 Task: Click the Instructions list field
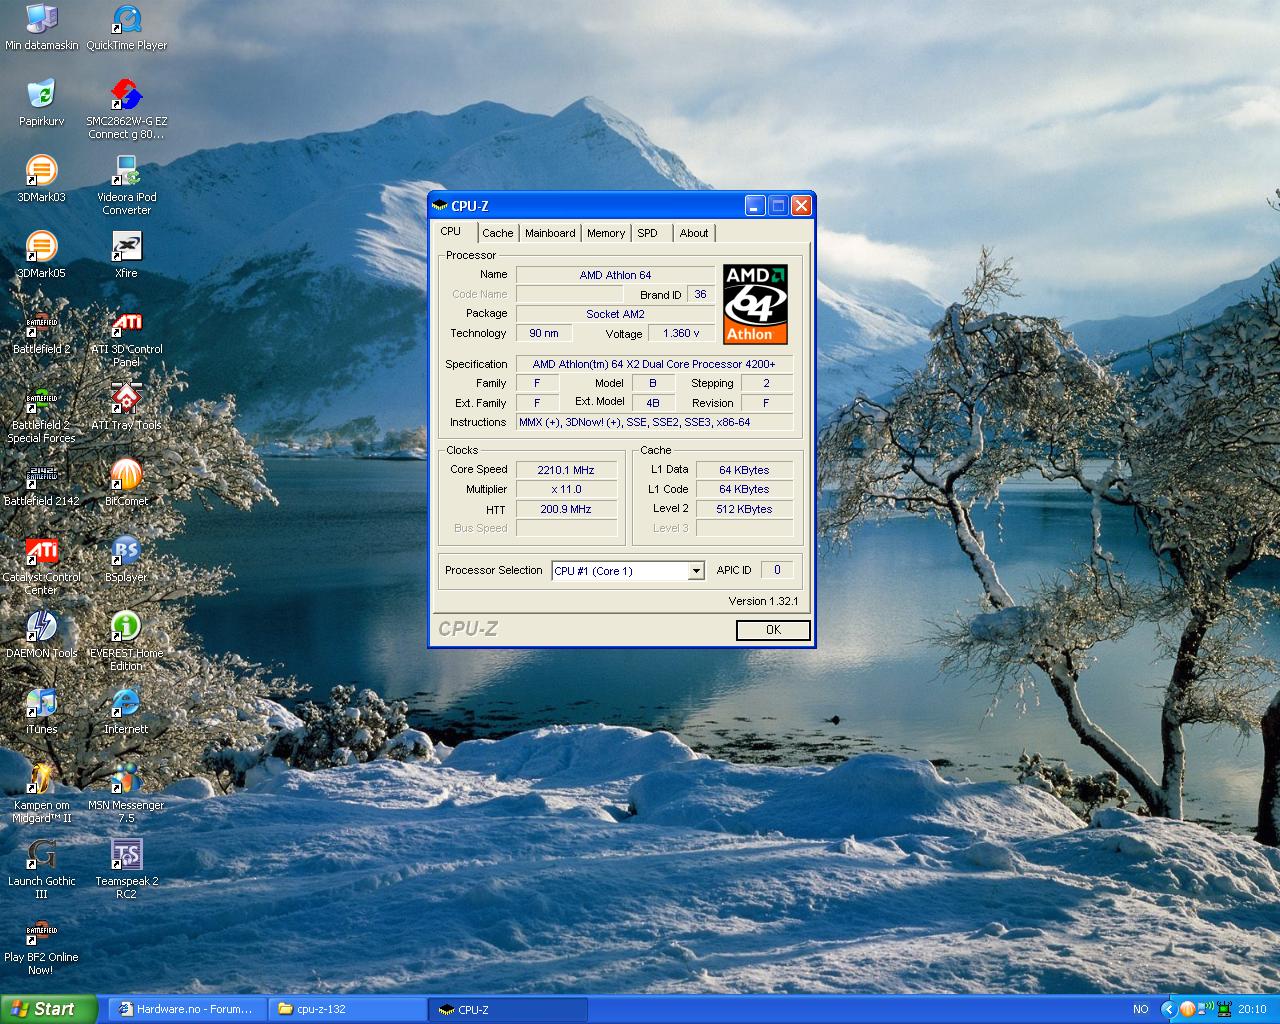[654, 422]
